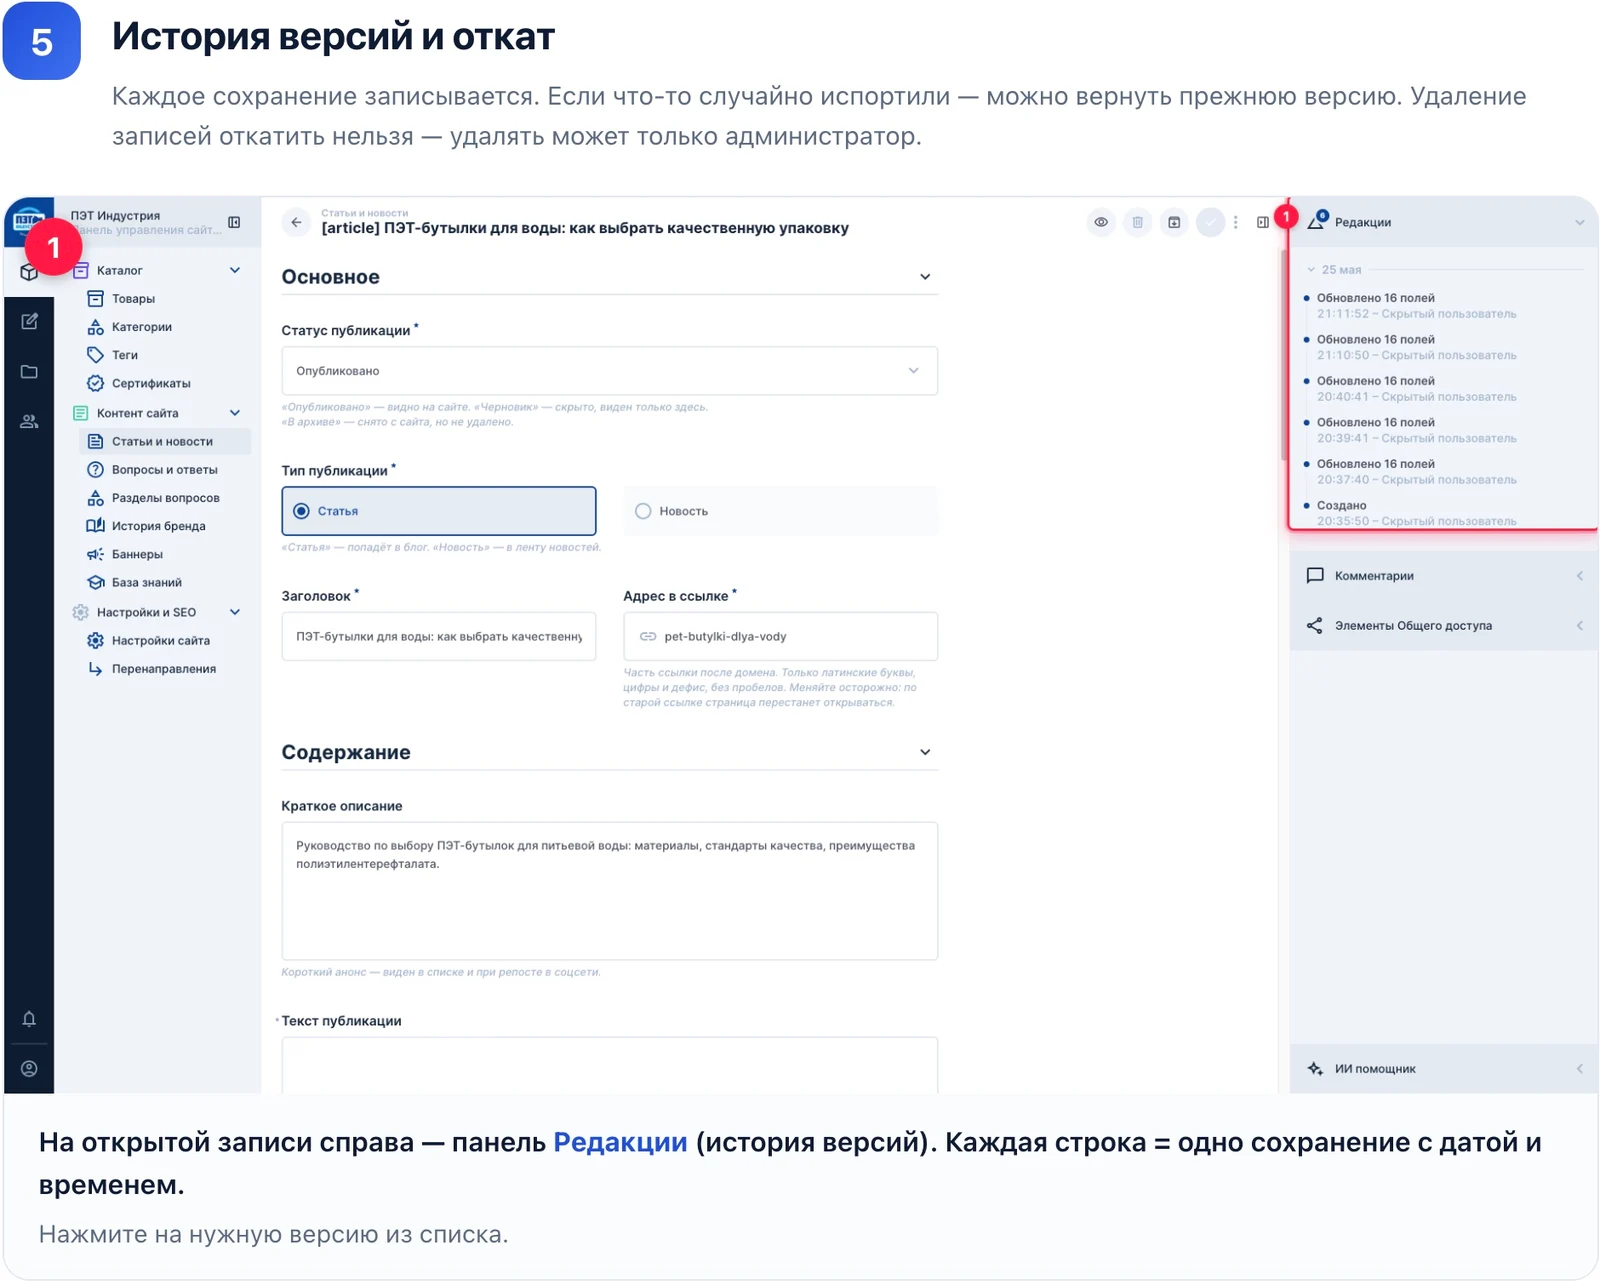Collapse the left navigation panel icon
Image resolution: width=1600 pixels, height=1285 pixels.
tap(234, 222)
